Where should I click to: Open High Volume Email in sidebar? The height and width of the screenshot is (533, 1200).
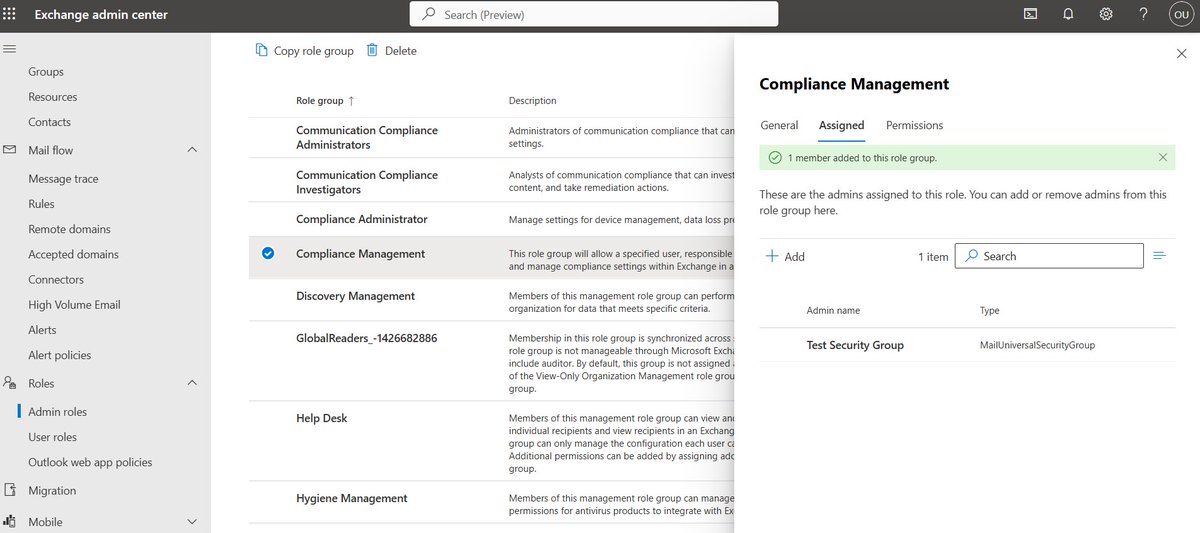(74, 305)
